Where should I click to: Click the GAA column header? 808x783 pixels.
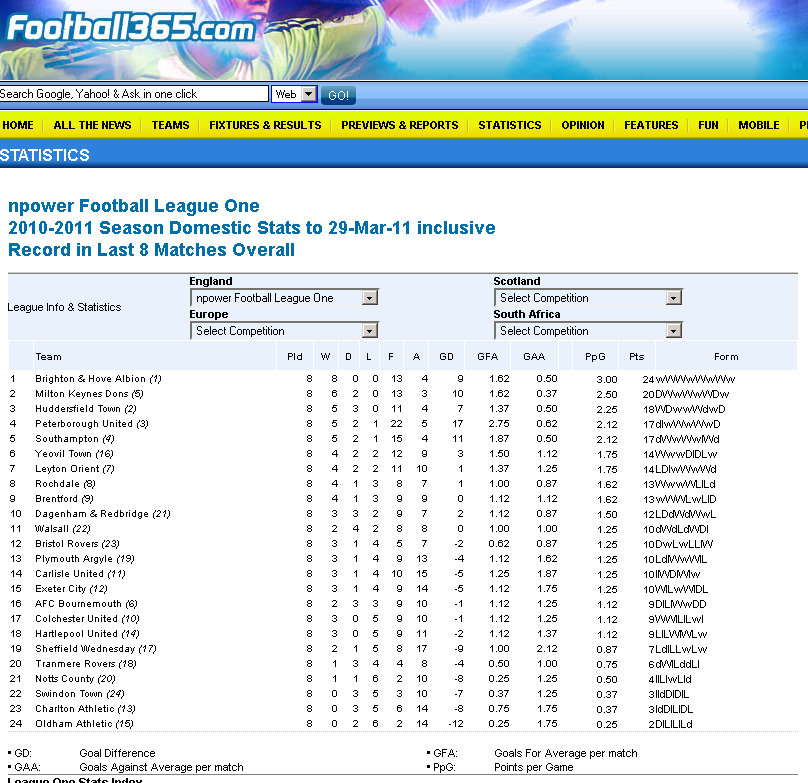(534, 357)
